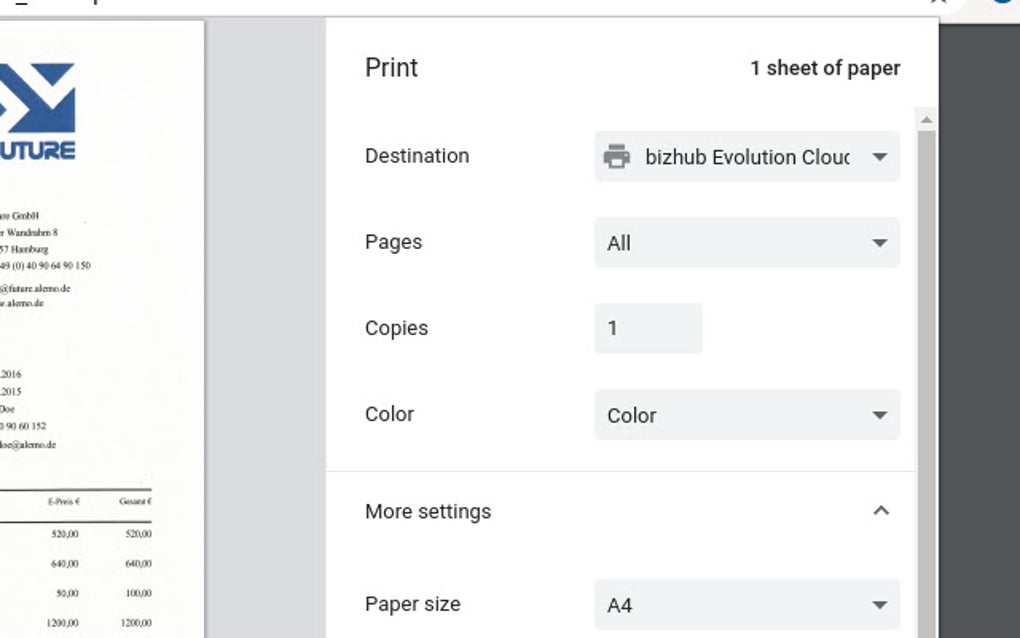Click the FUTURE company logo in the preview
This screenshot has height=638, width=1020.
40,105
